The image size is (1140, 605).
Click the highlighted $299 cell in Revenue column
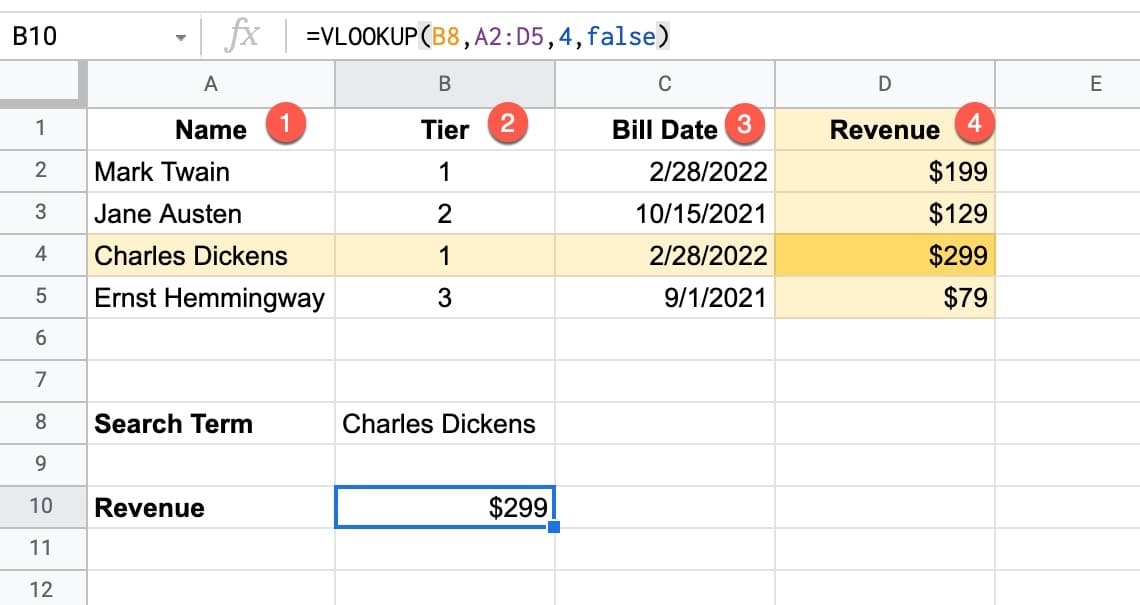click(x=884, y=255)
